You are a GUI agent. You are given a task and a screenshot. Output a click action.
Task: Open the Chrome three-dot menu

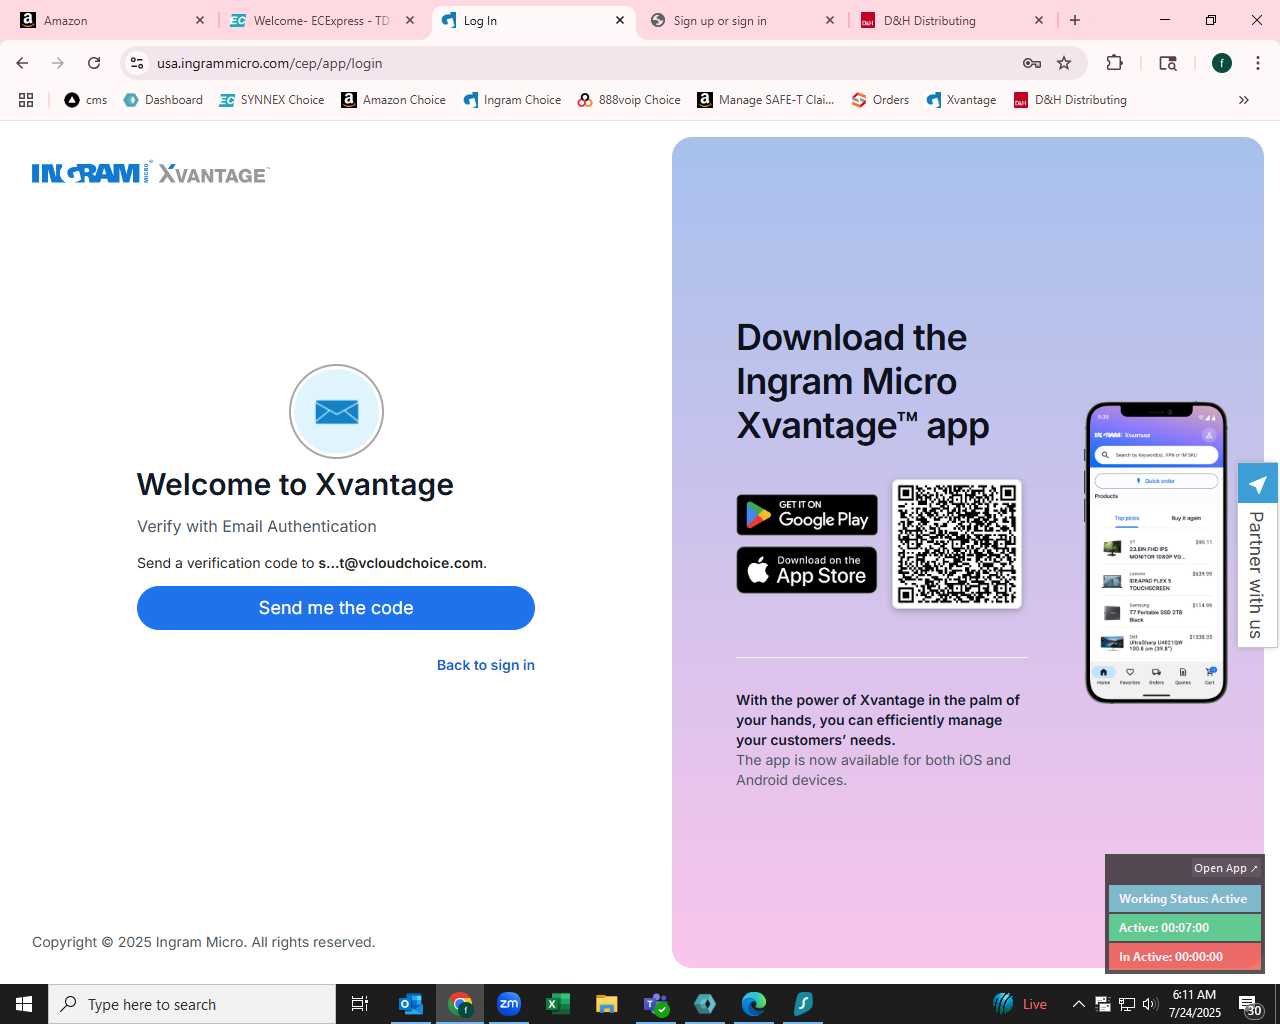pos(1258,63)
